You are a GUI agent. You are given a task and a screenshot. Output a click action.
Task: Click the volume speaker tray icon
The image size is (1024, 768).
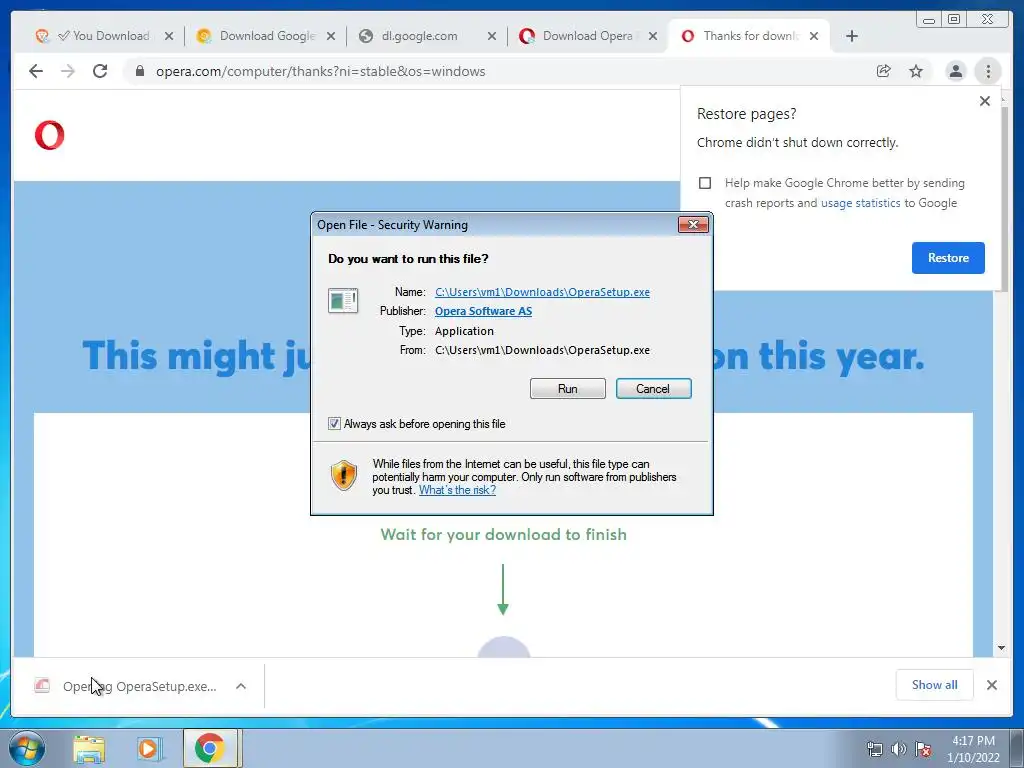pos(899,749)
